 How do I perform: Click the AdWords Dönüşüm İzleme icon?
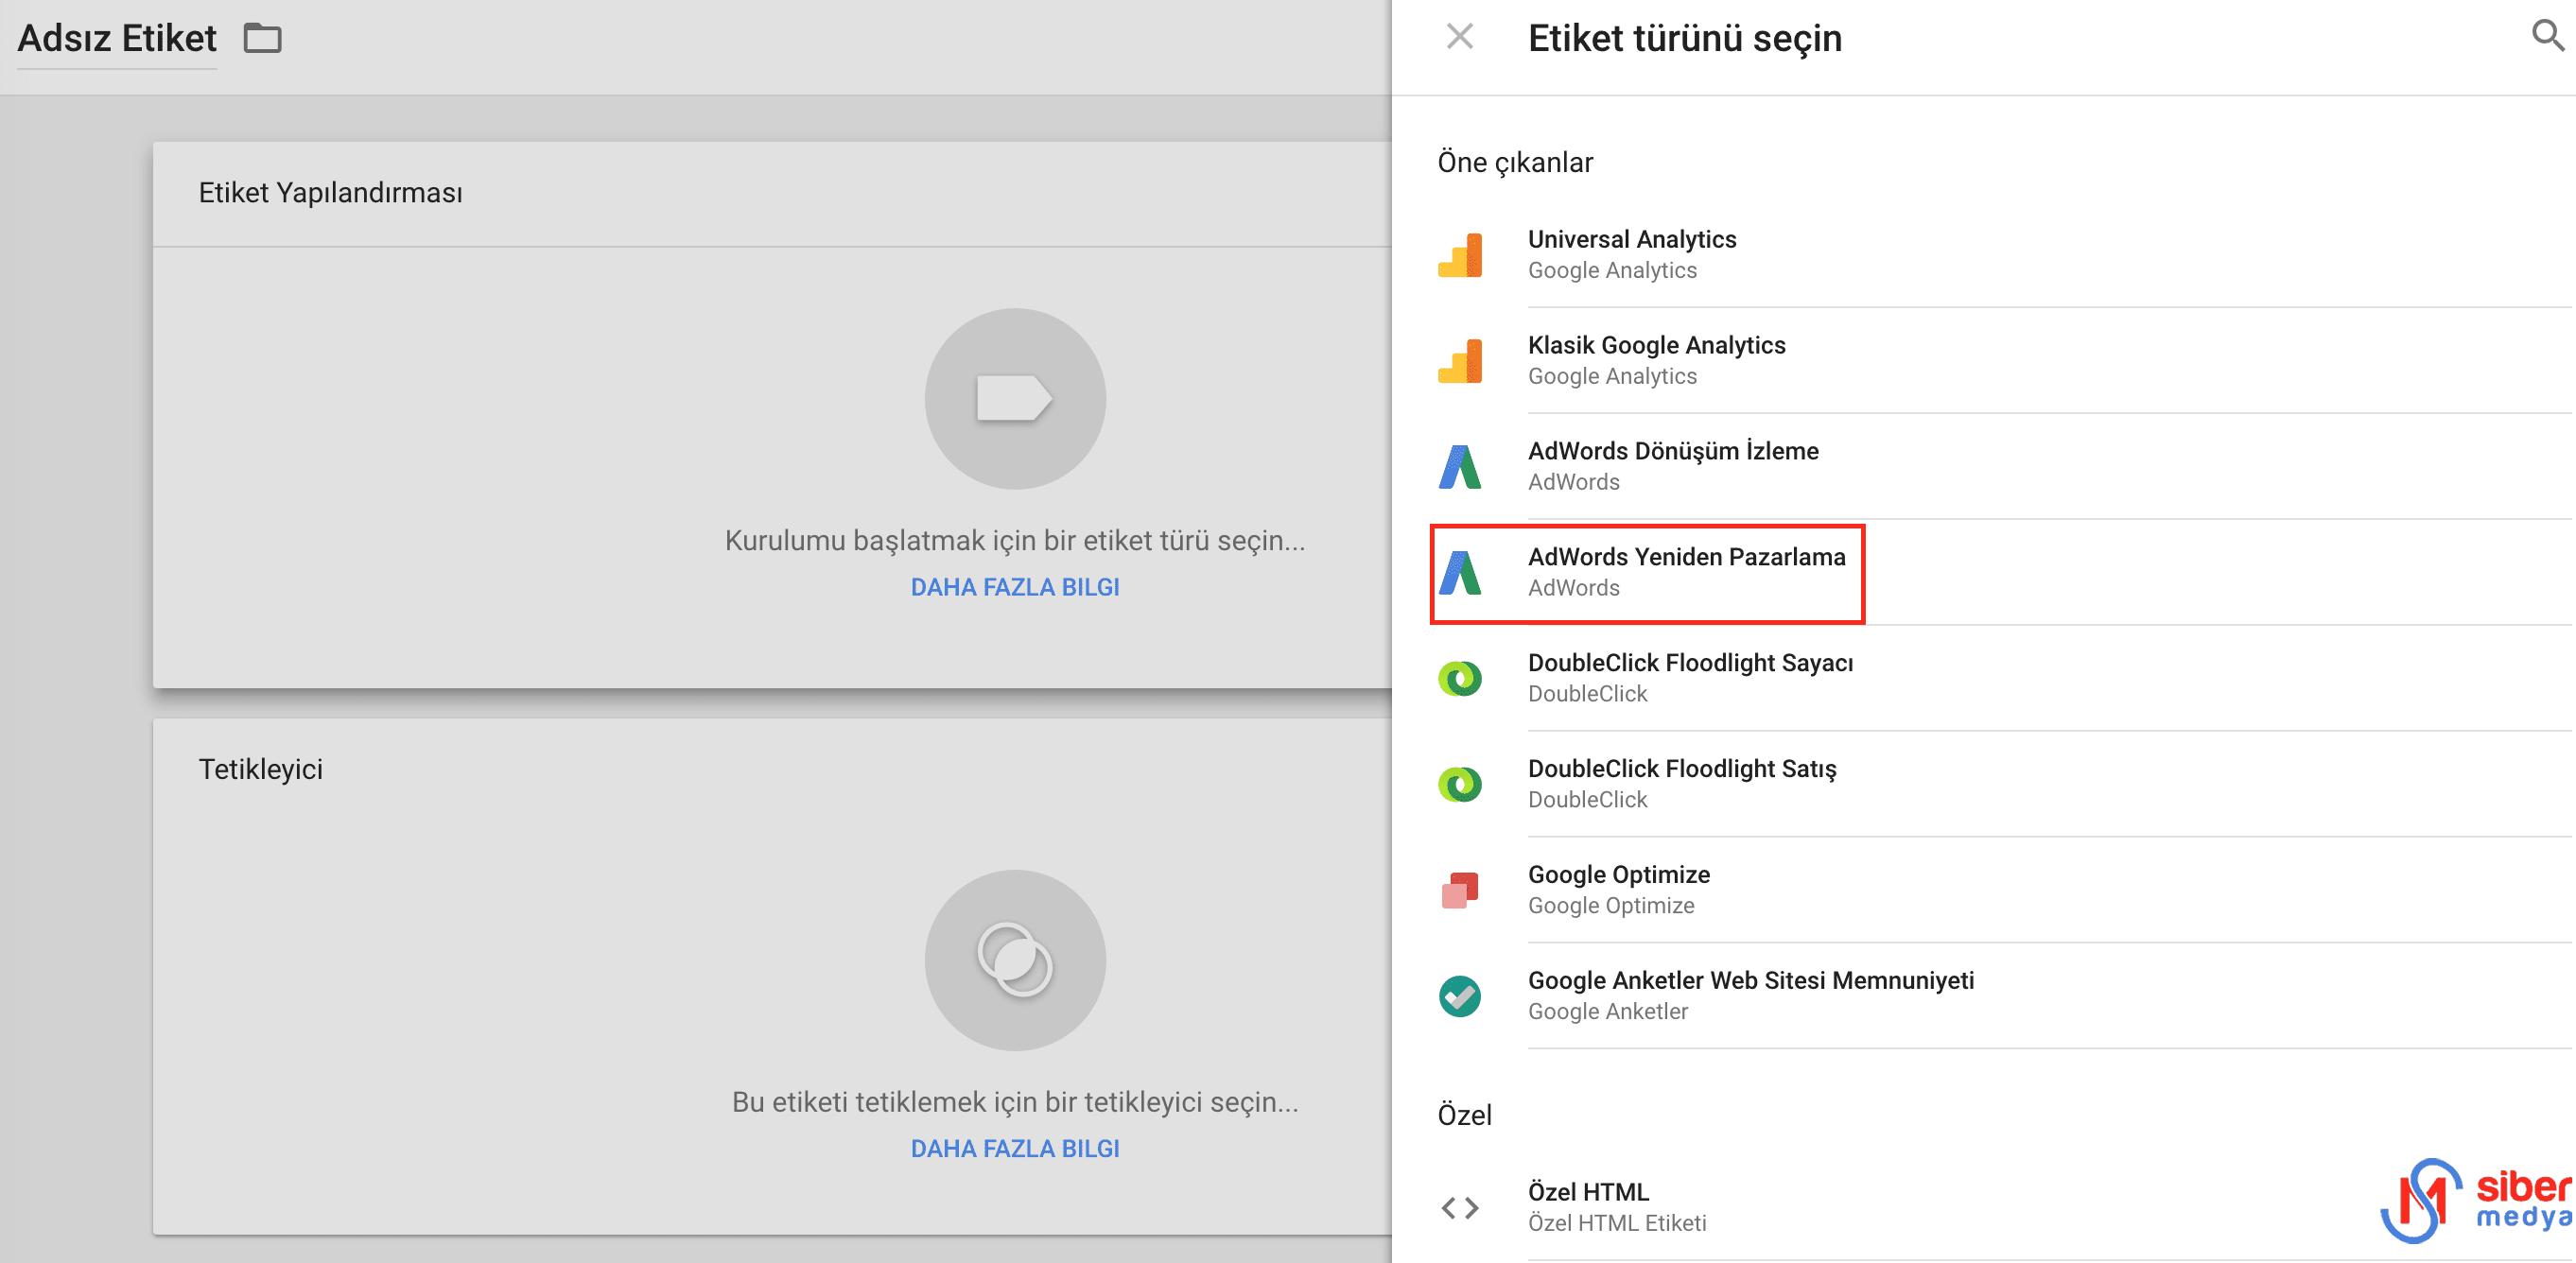coord(1460,466)
